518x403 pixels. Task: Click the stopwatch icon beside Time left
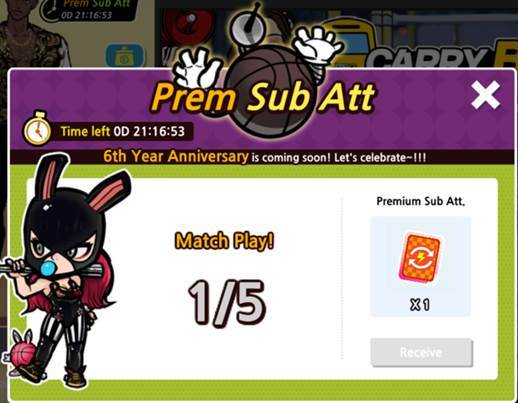click(x=37, y=129)
